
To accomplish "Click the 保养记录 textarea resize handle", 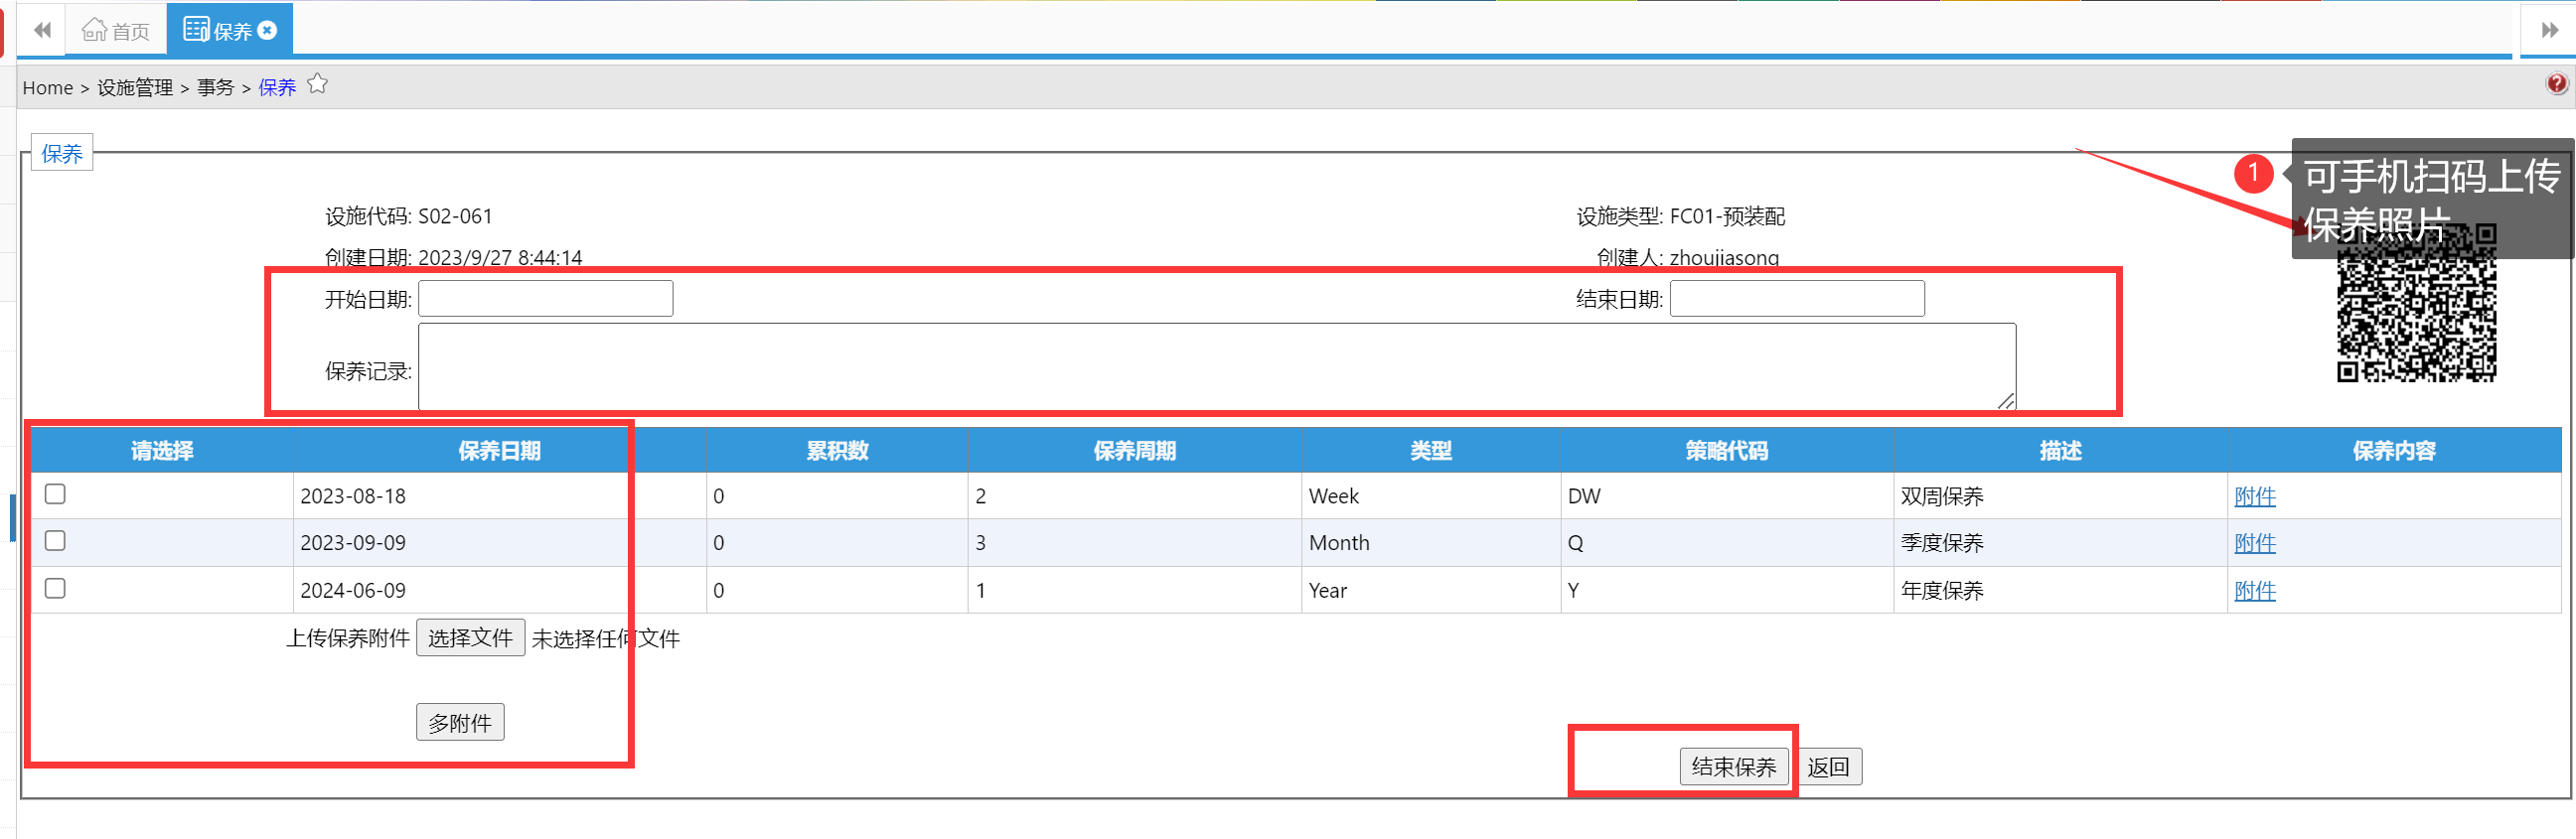I will tap(2006, 400).
